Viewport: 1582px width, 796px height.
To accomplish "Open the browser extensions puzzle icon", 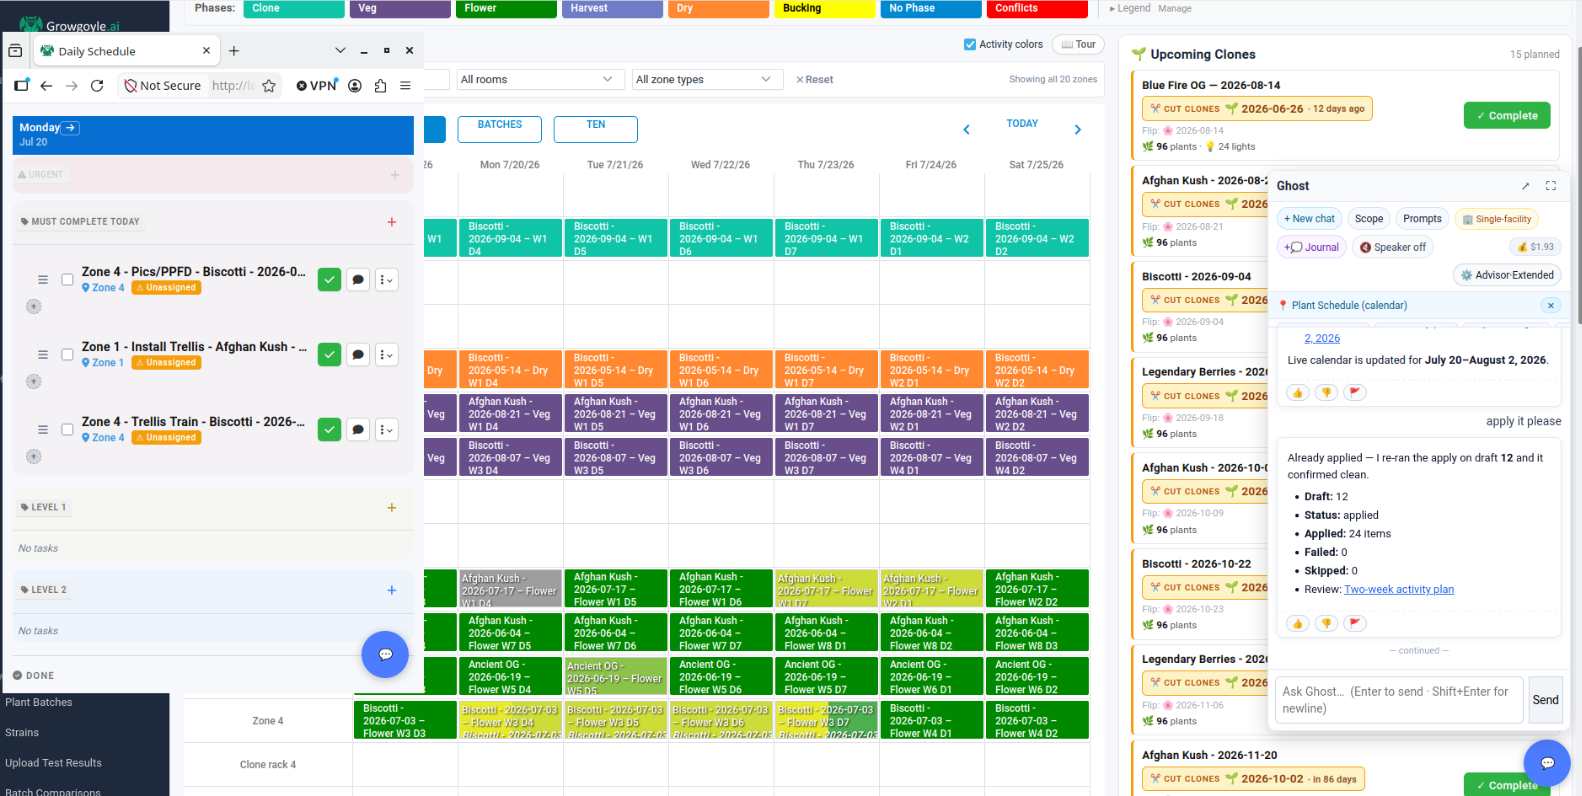I will [380, 86].
